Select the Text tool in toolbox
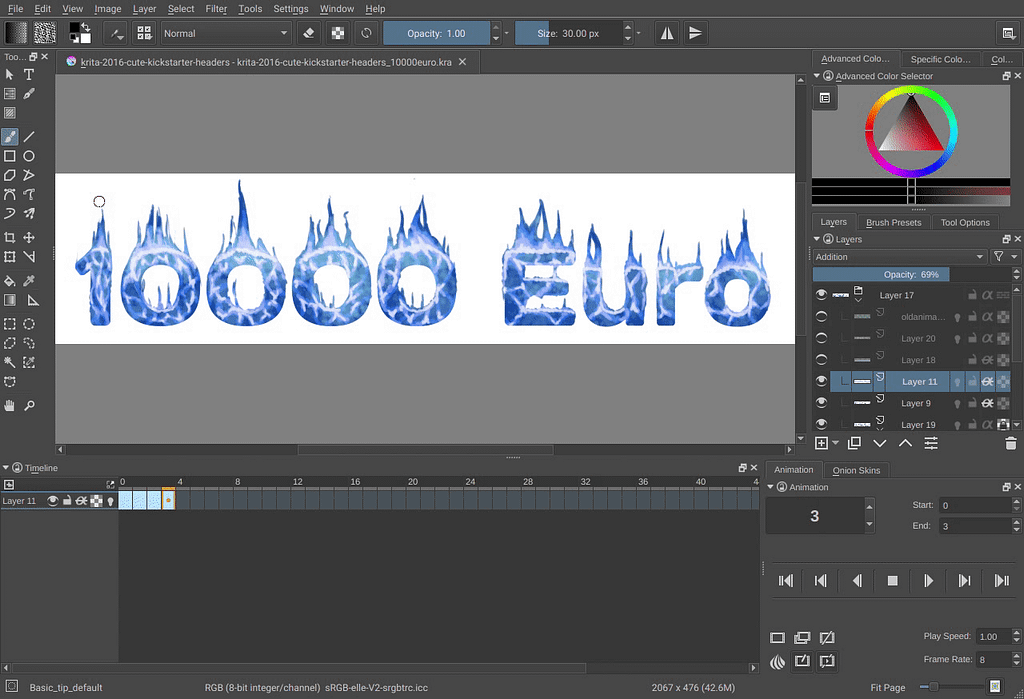Image resolution: width=1024 pixels, height=699 pixels. pyautogui.click(x=29, y=75)
